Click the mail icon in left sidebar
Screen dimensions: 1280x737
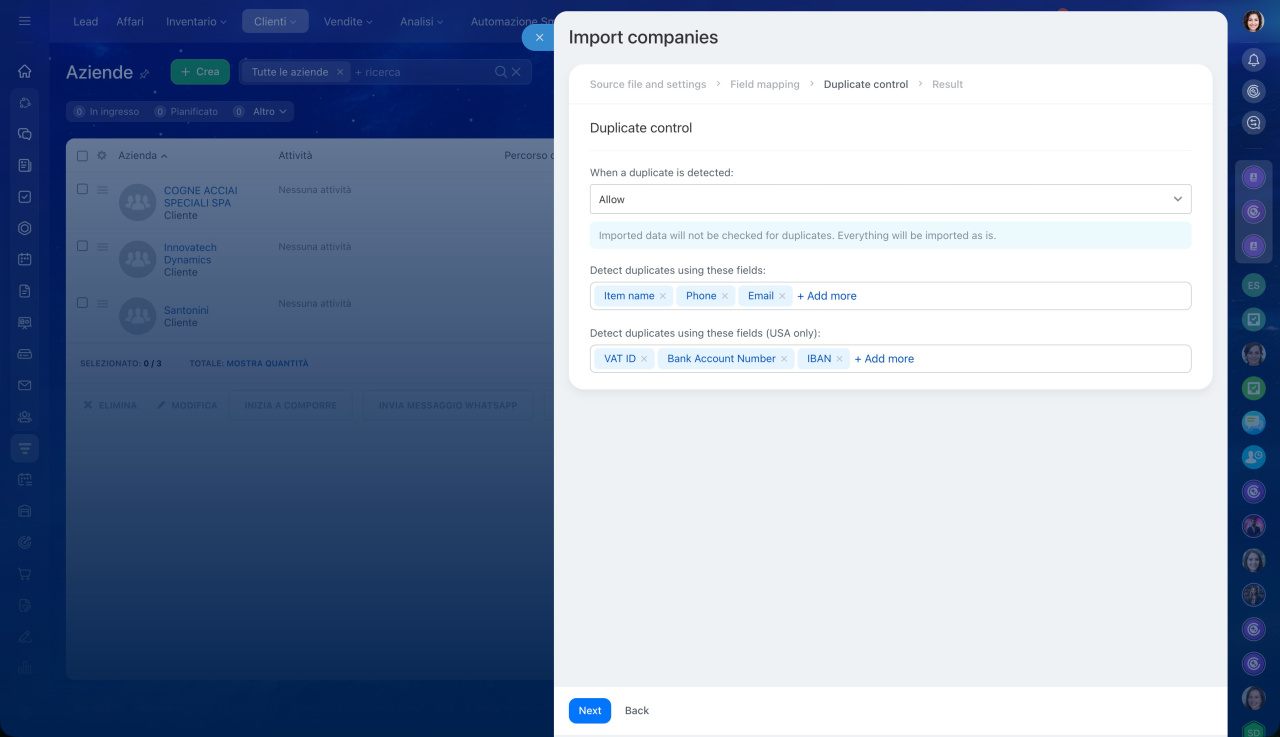[x=25, y=385]
